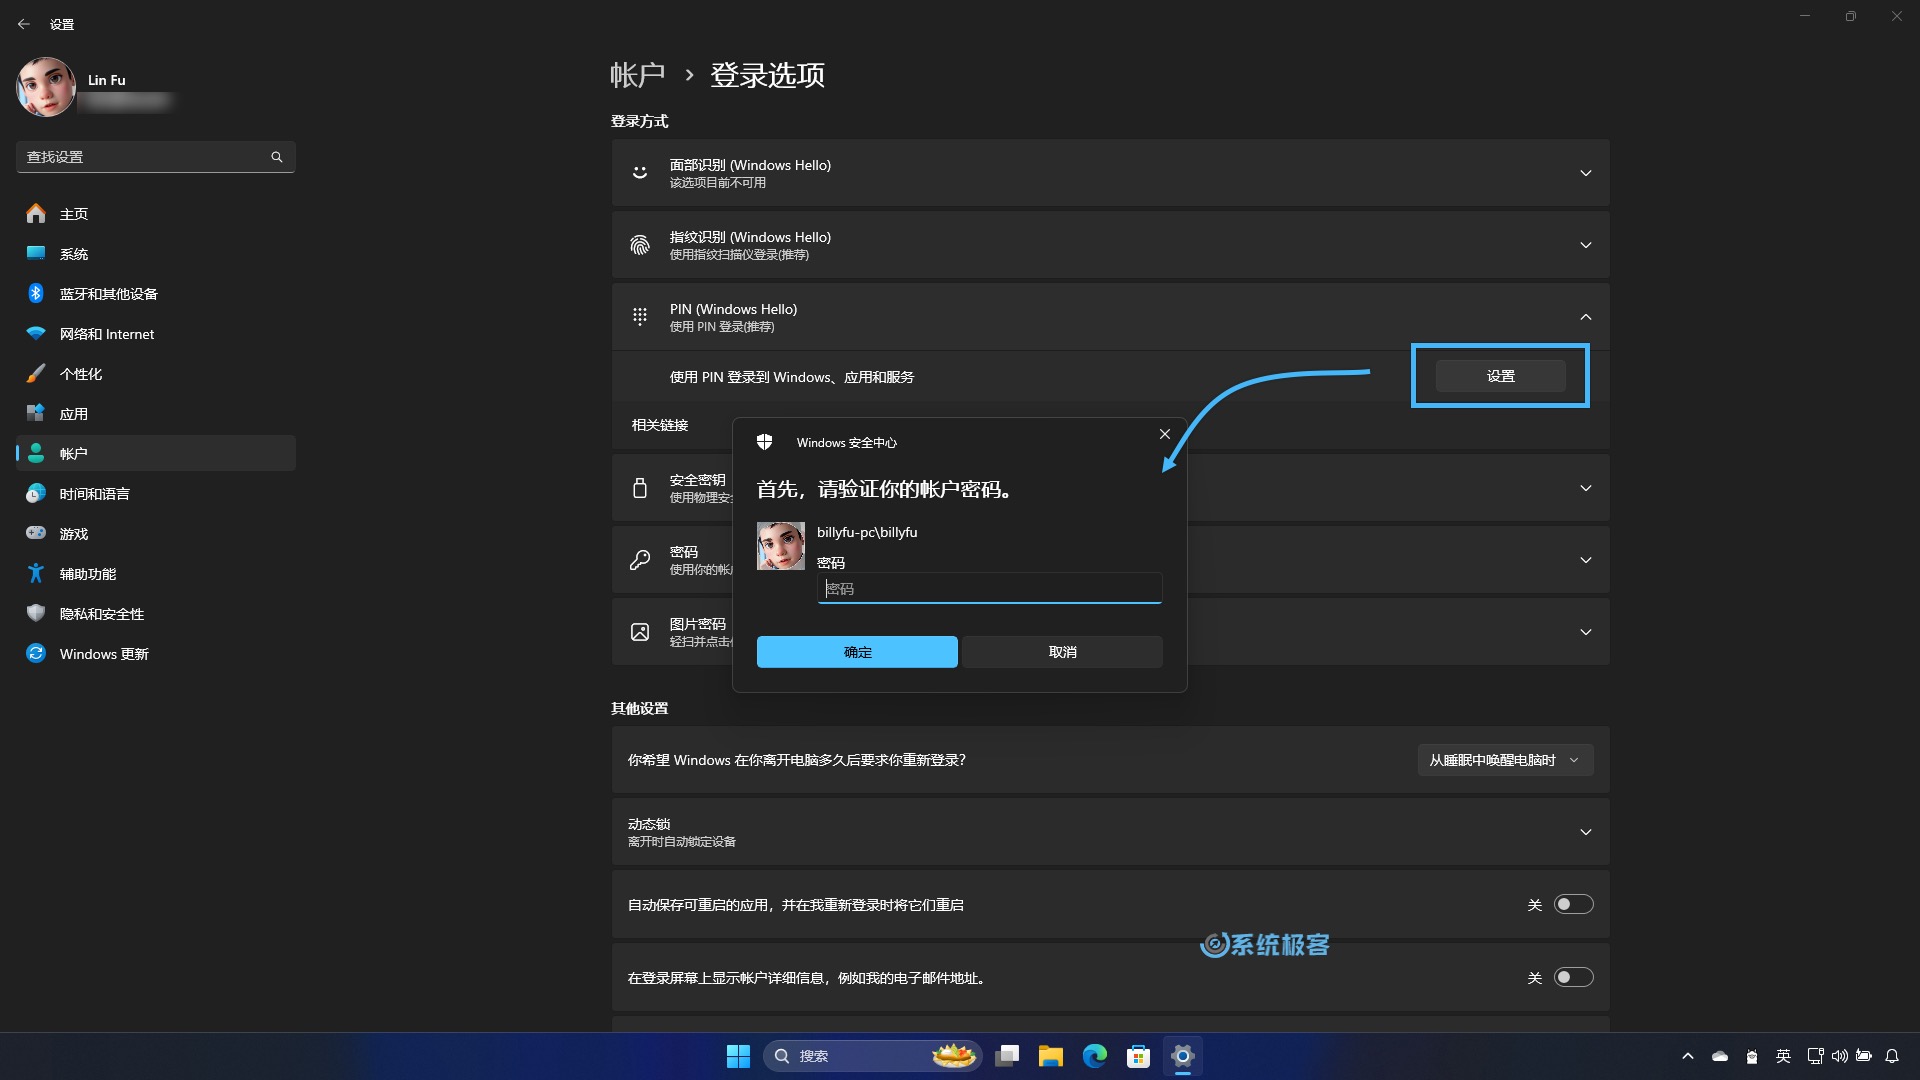This screenshot has height=1080, width=1920.
Task: Expand 指纹识别 (Windows Hello) chevron
Action: point(1585,245)
